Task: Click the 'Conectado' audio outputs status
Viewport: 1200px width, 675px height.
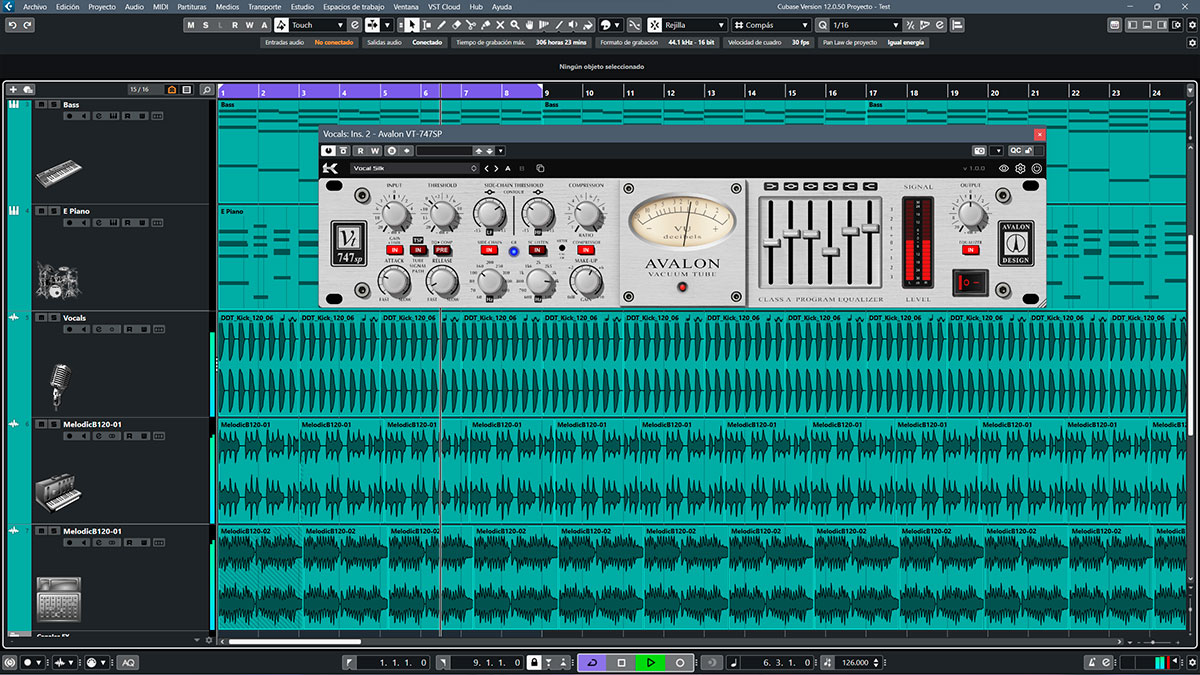Action: click(x=427, y=42)
